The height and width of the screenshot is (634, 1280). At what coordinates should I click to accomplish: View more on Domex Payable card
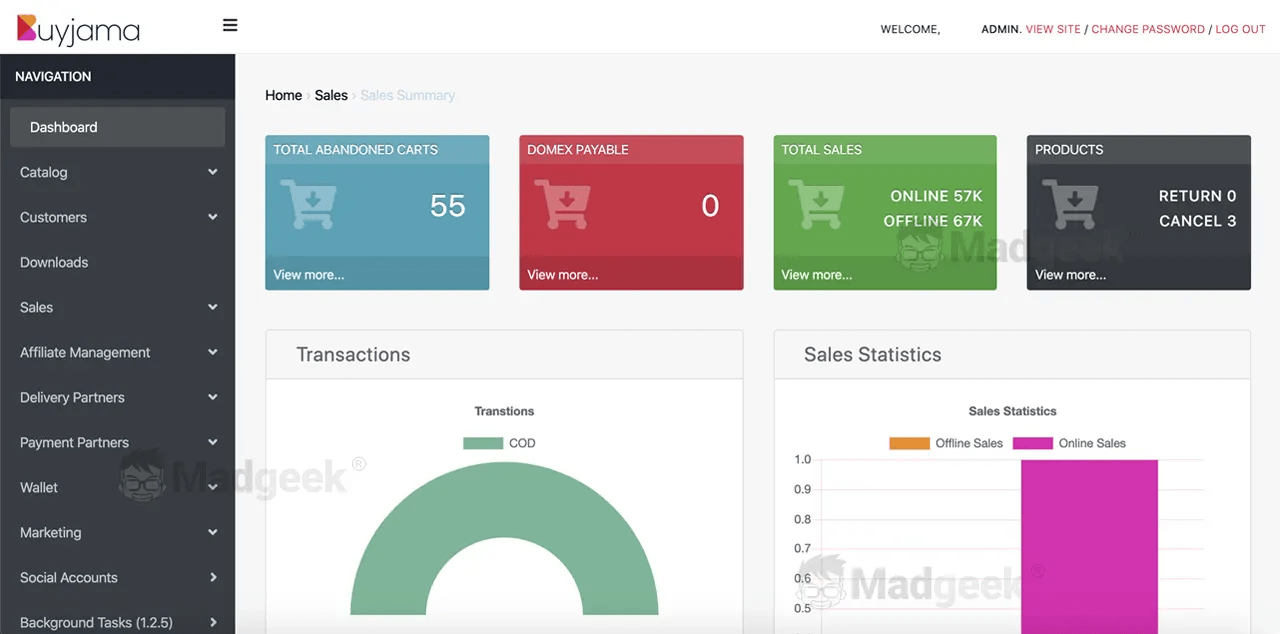(562, 274)
